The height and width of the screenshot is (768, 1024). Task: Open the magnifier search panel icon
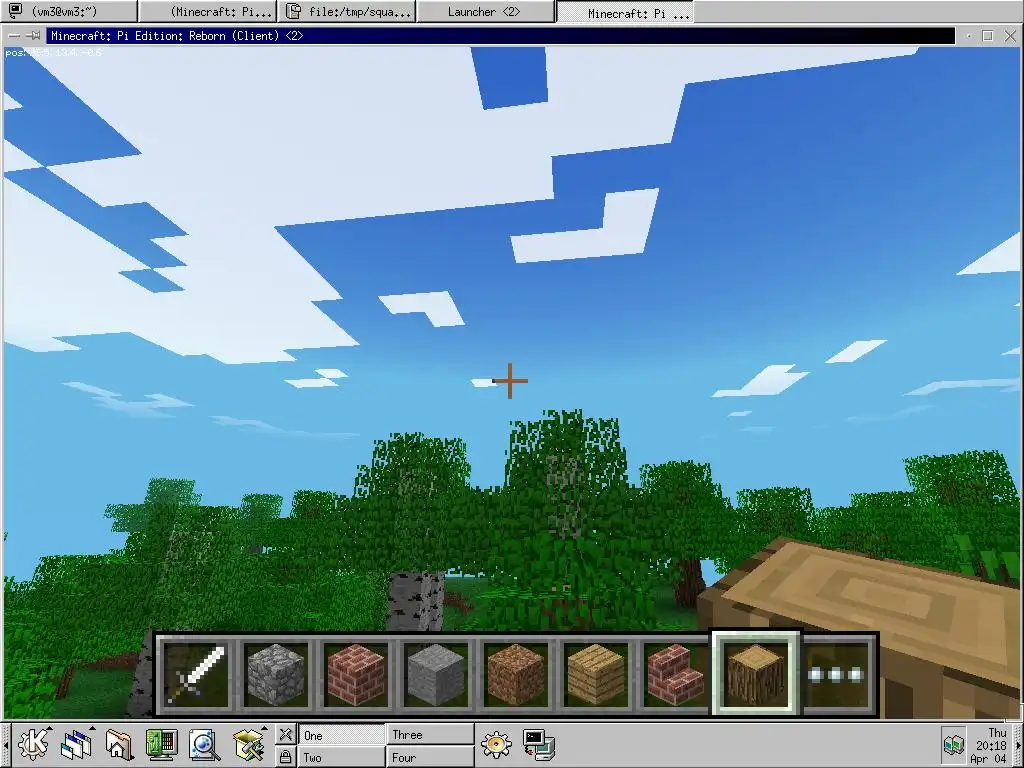(x=204, y=744)
